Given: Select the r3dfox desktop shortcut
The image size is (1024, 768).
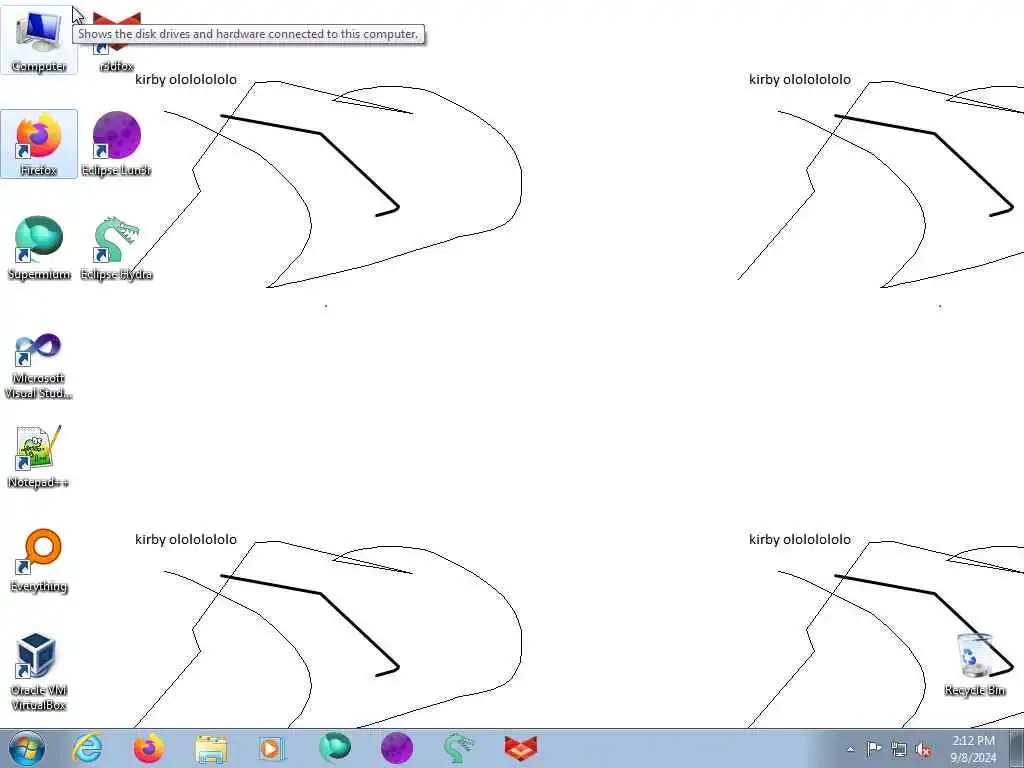Looking at the screenshot, I should [x=116, y=40].
